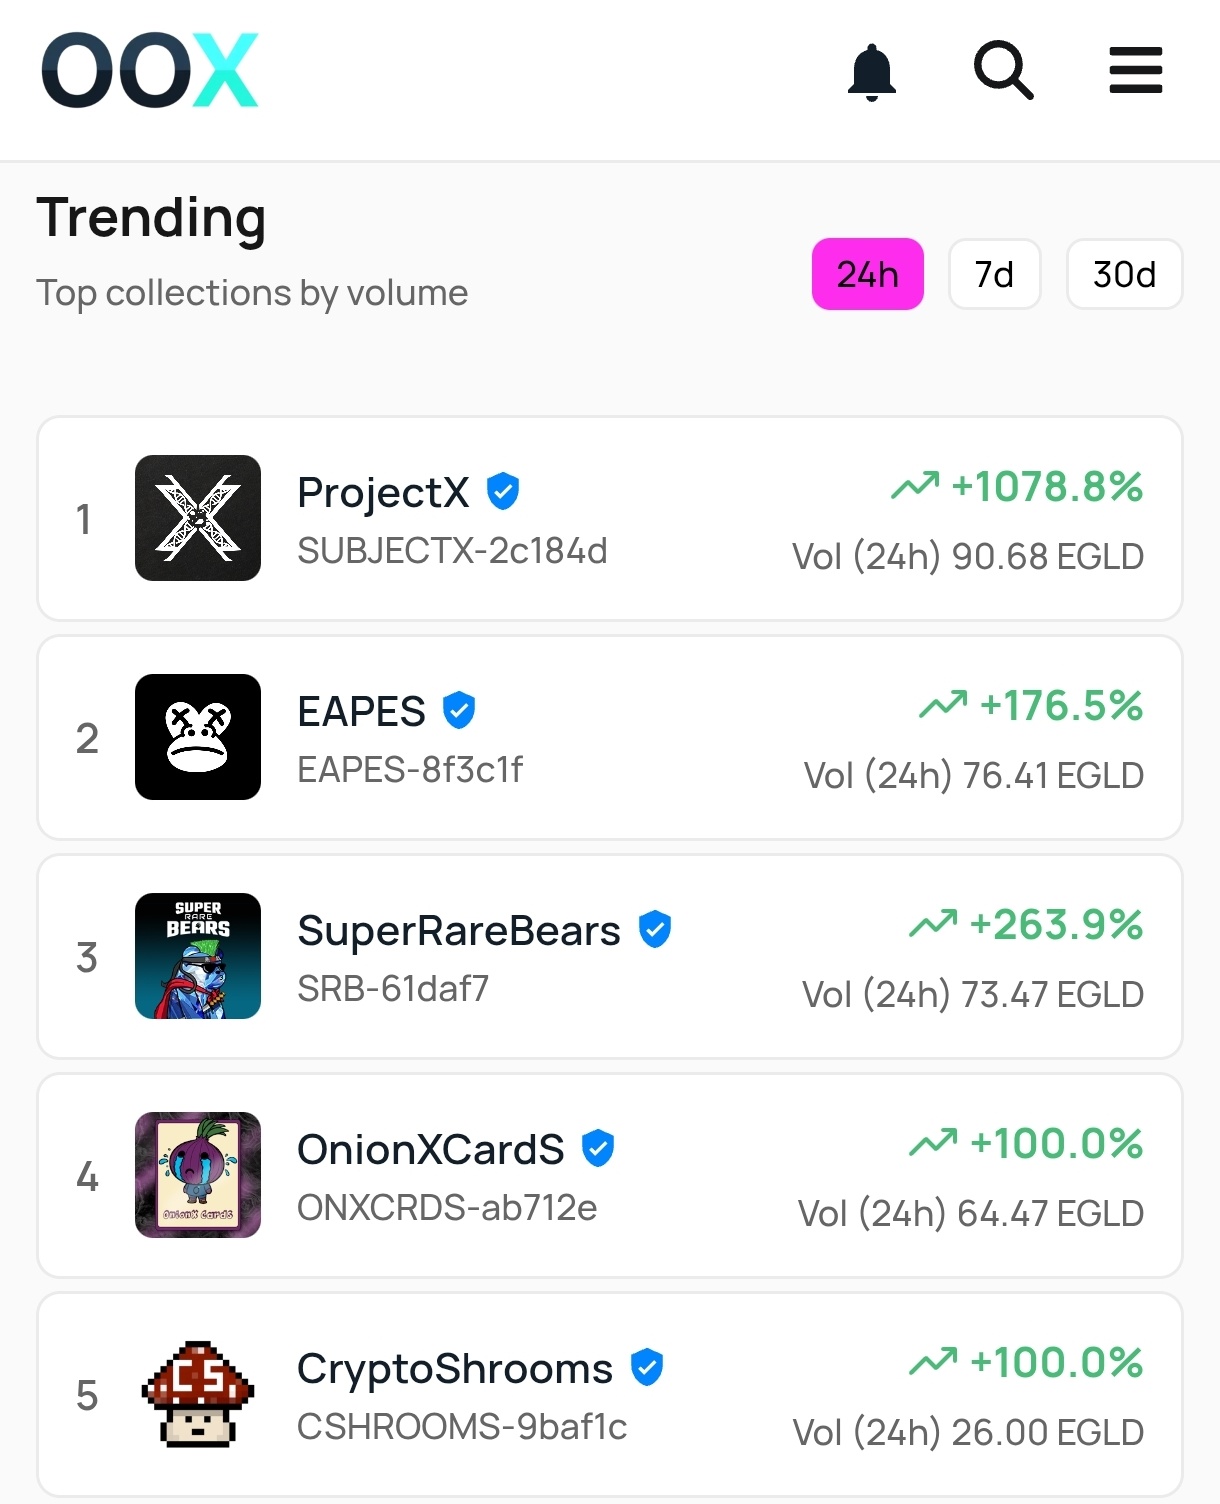
Task: Click the trending arrow beside +1078.8%
Action: 915,486
